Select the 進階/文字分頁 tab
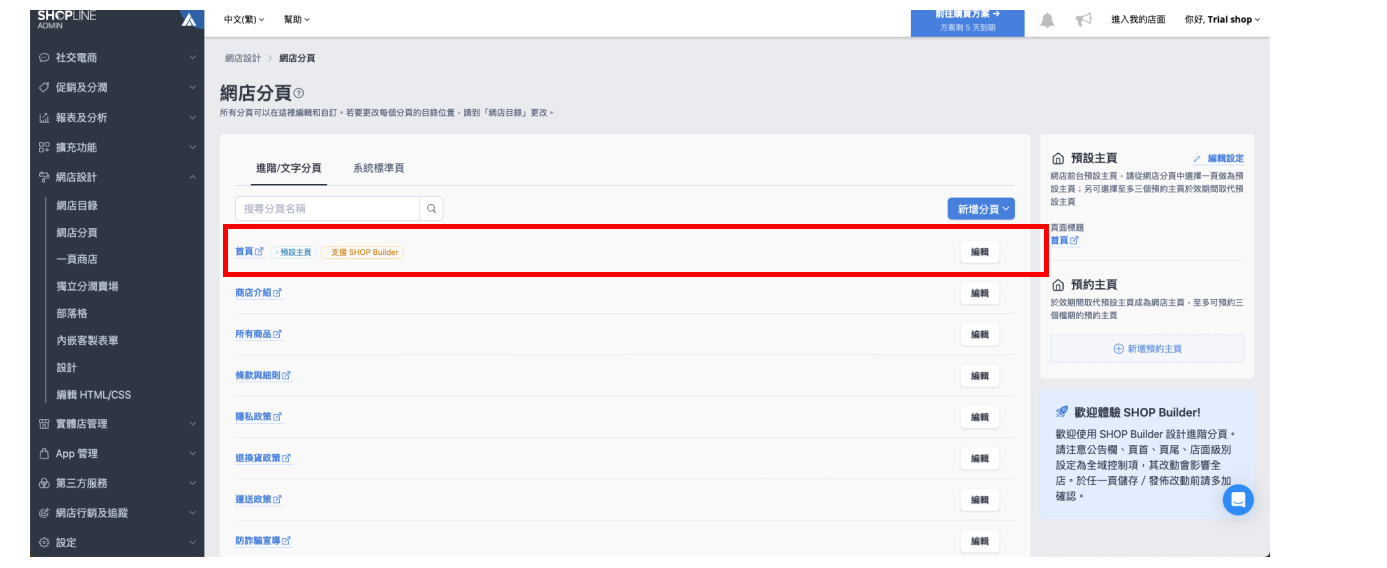 point(289,168)
